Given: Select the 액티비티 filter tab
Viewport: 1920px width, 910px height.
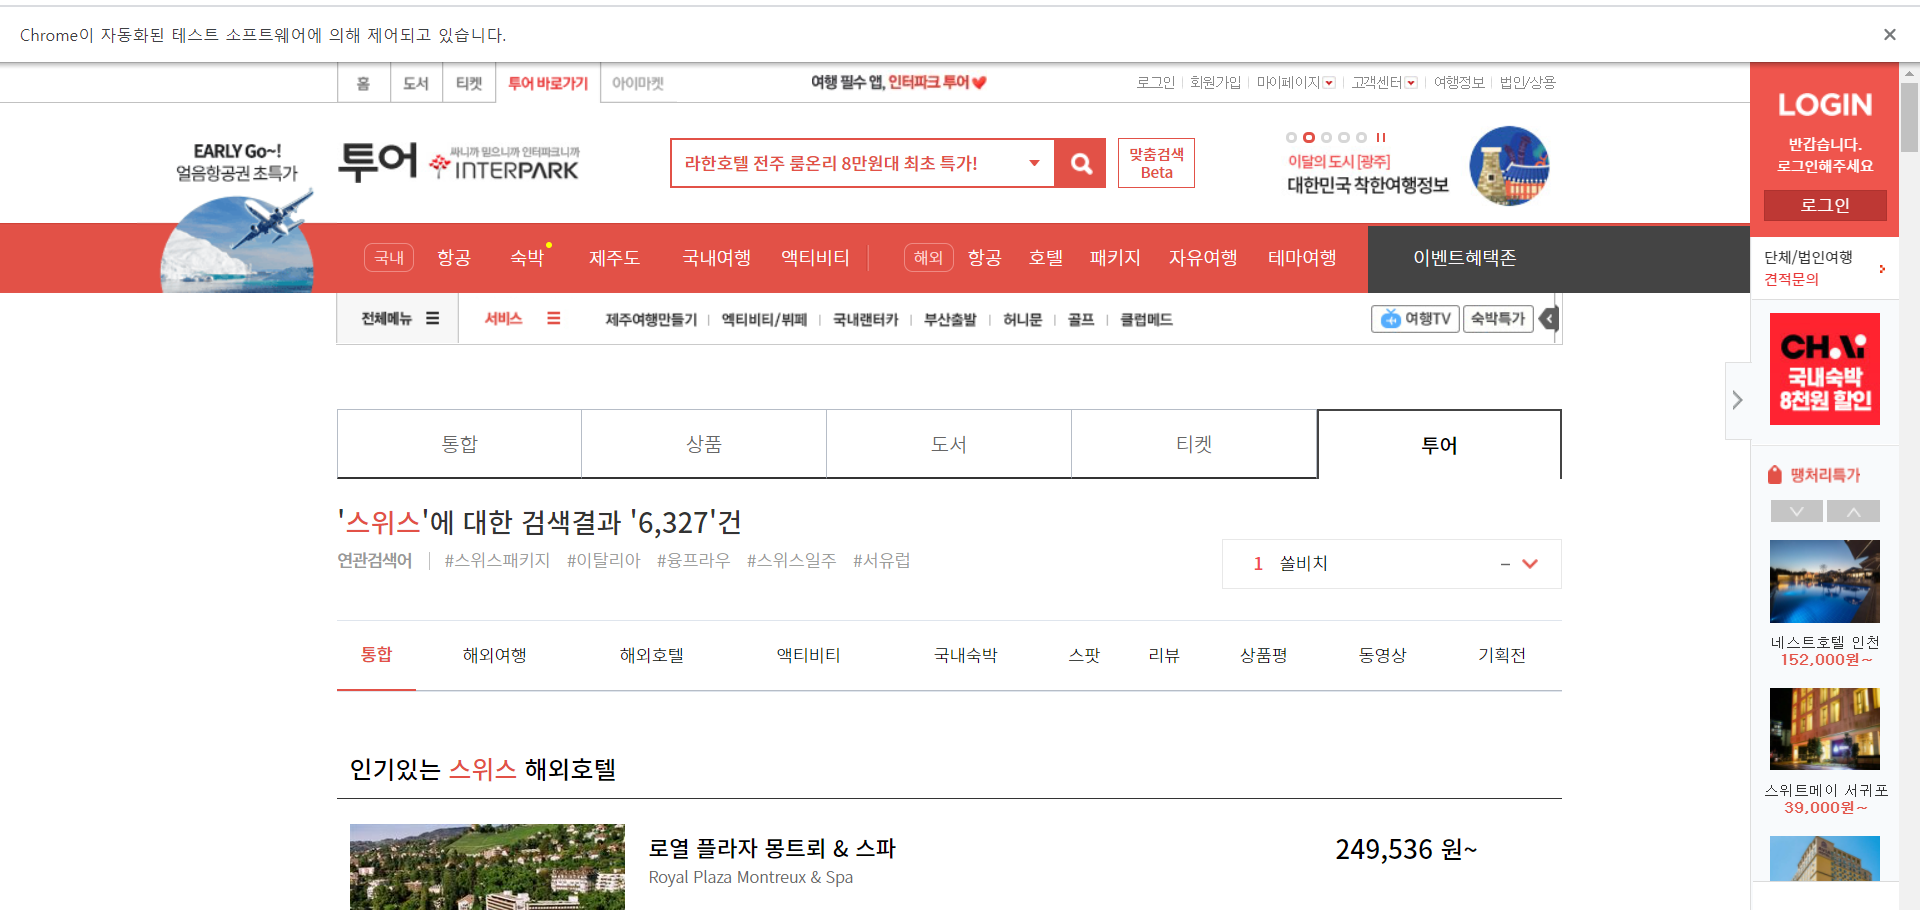Looking at the screenshot, I should (808, 655).
